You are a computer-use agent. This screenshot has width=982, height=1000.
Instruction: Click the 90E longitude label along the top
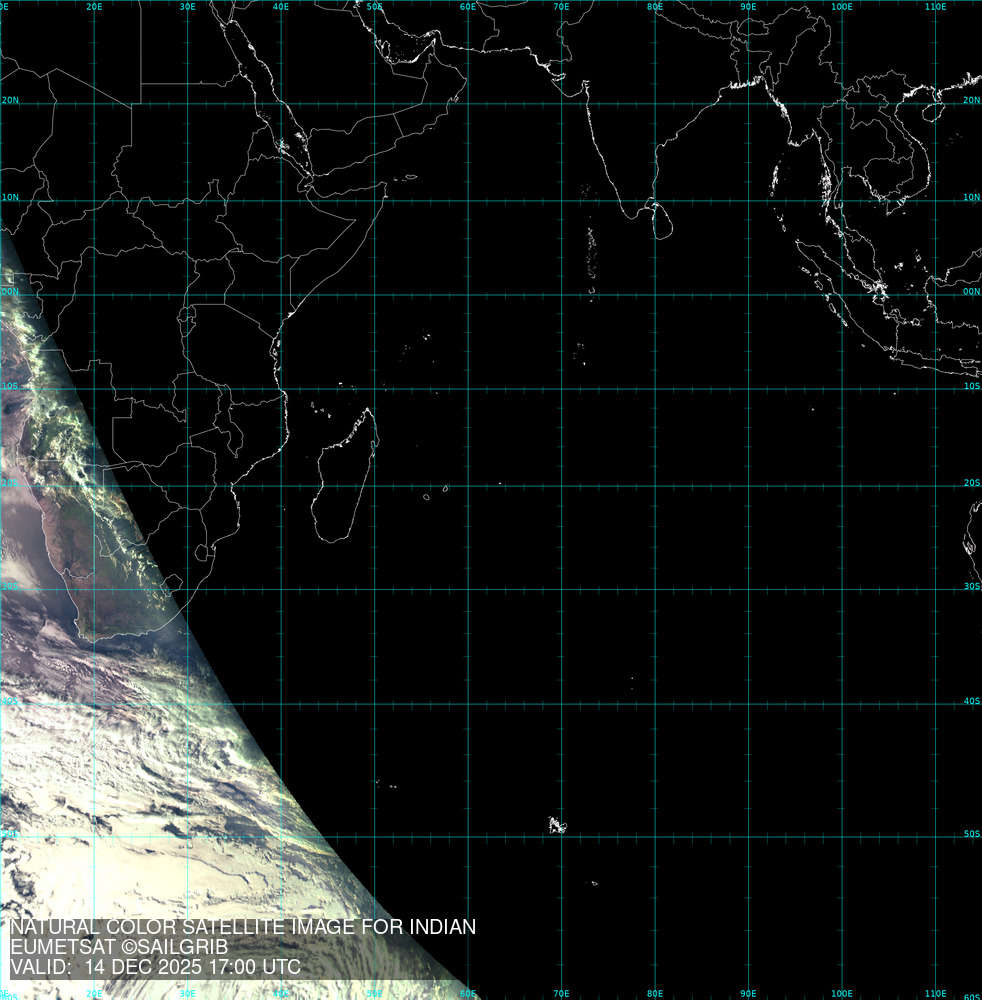(x=748, y=7)
